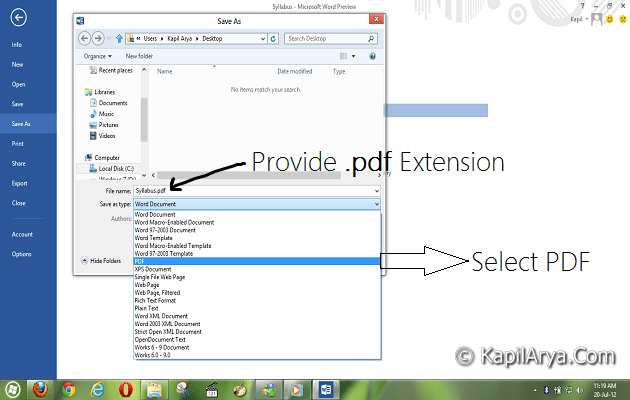Click the back arrow in Word backstage
Screen dimensions: 630x400
click(18, 18)
